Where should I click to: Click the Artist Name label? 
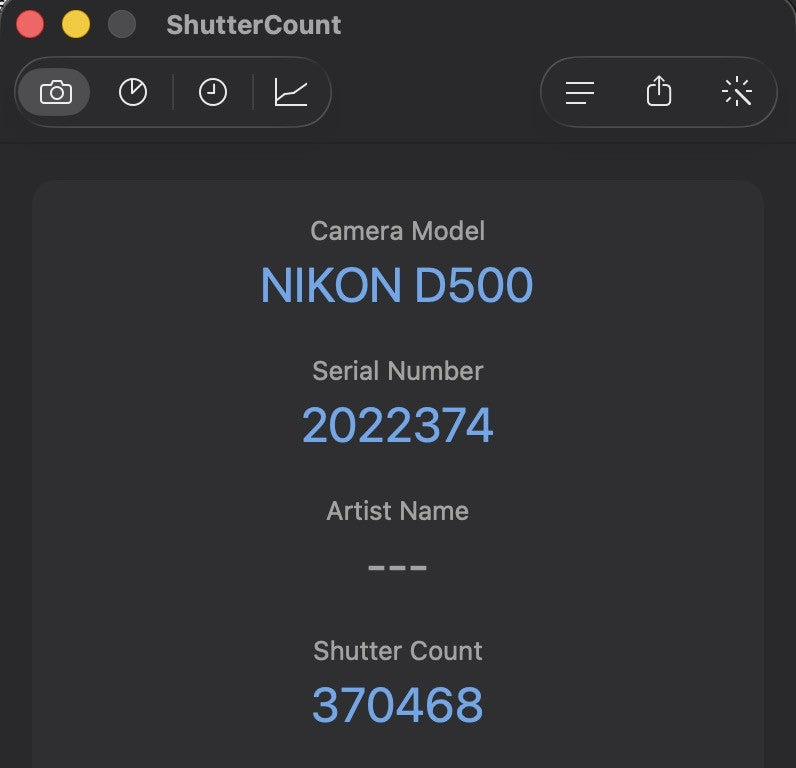(397, 511)
